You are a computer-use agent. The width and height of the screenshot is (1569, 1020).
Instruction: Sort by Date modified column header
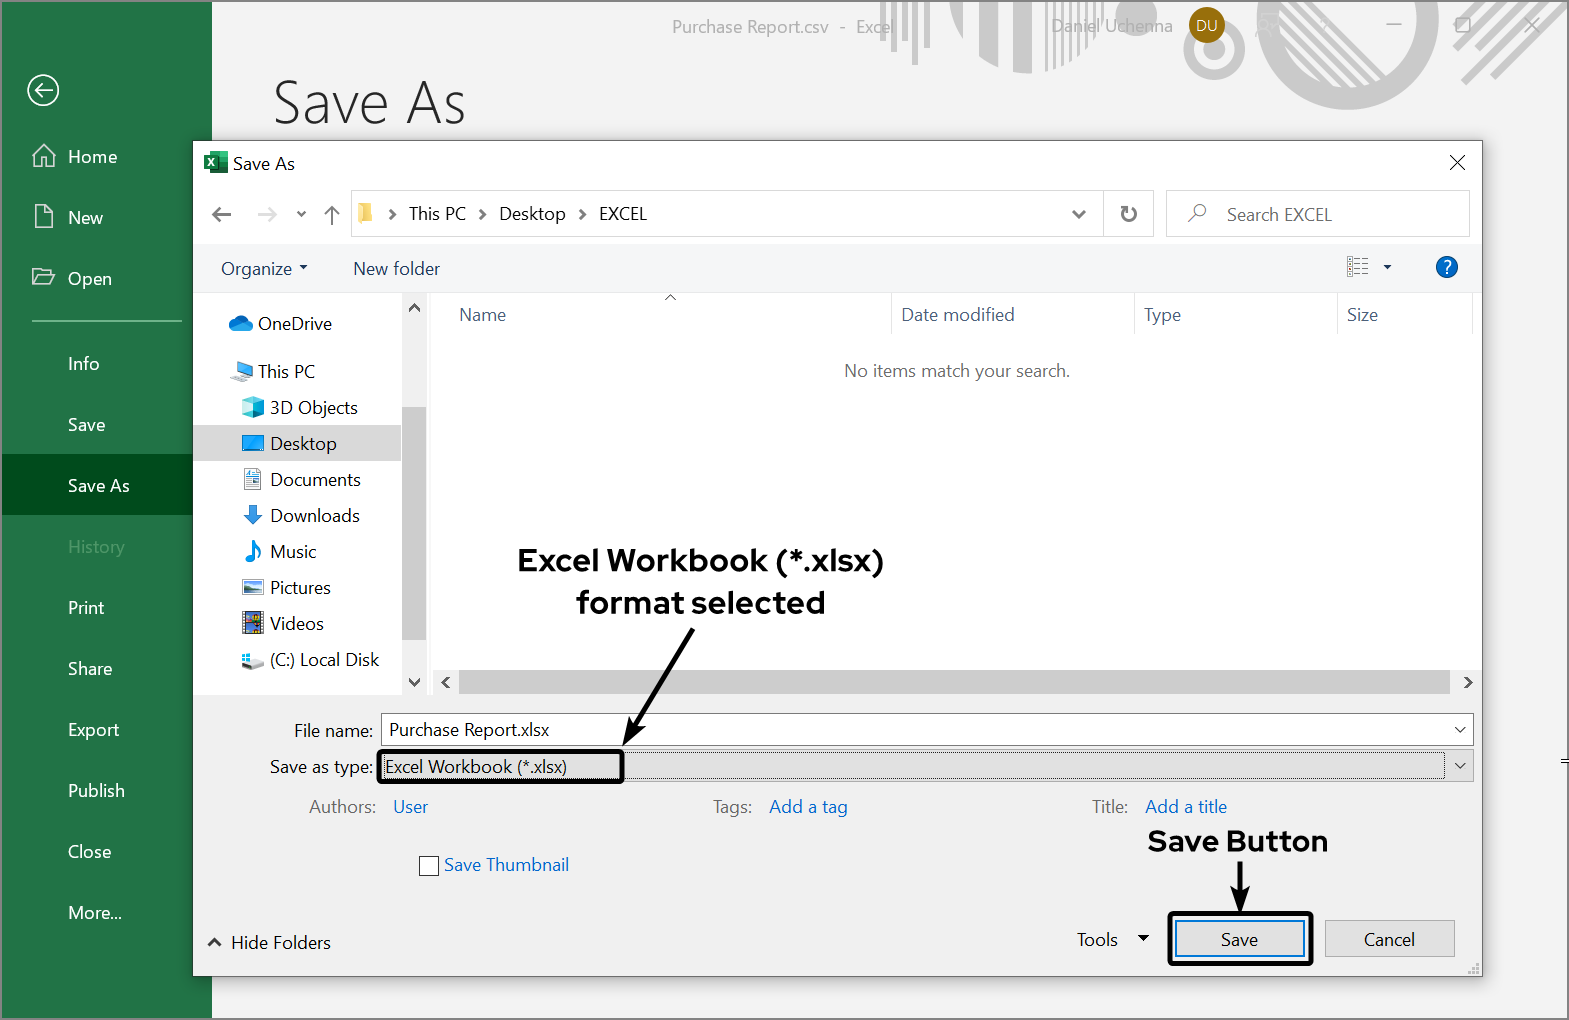click(x=958, y=315)
